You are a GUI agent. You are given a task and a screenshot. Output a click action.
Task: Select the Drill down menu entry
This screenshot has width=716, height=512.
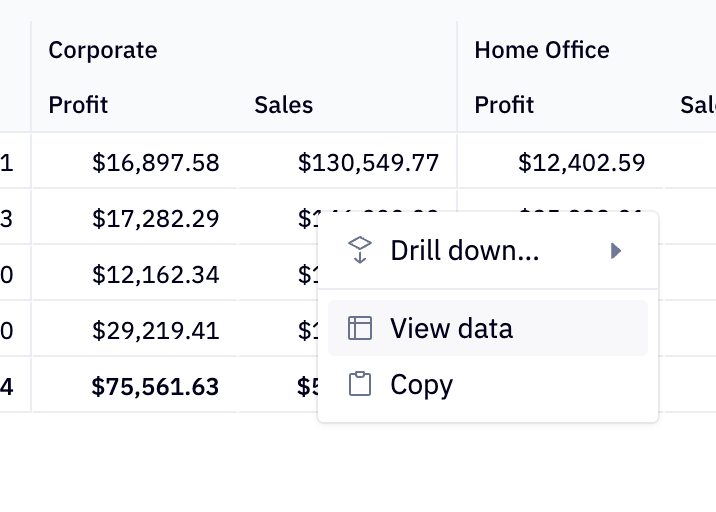464,250
